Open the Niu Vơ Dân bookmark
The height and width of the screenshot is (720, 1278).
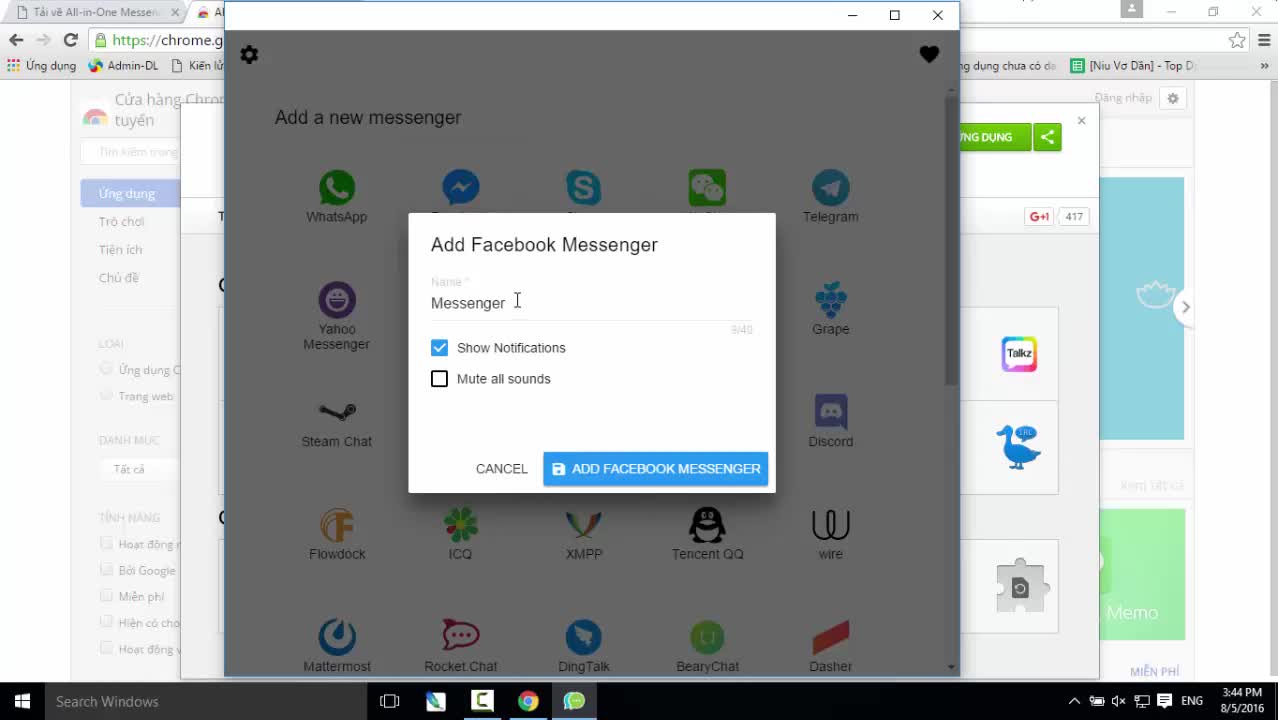tap(1132, 65)
